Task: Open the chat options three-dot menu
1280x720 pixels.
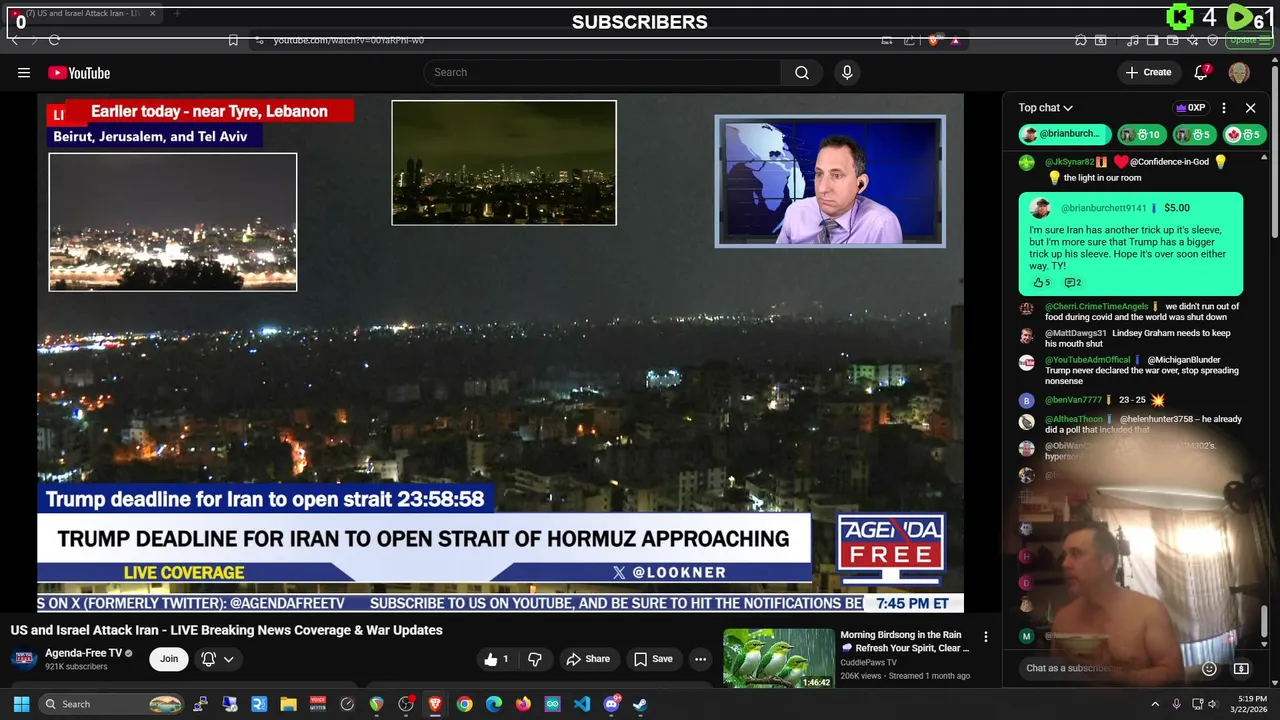Action: (1224, 108)
